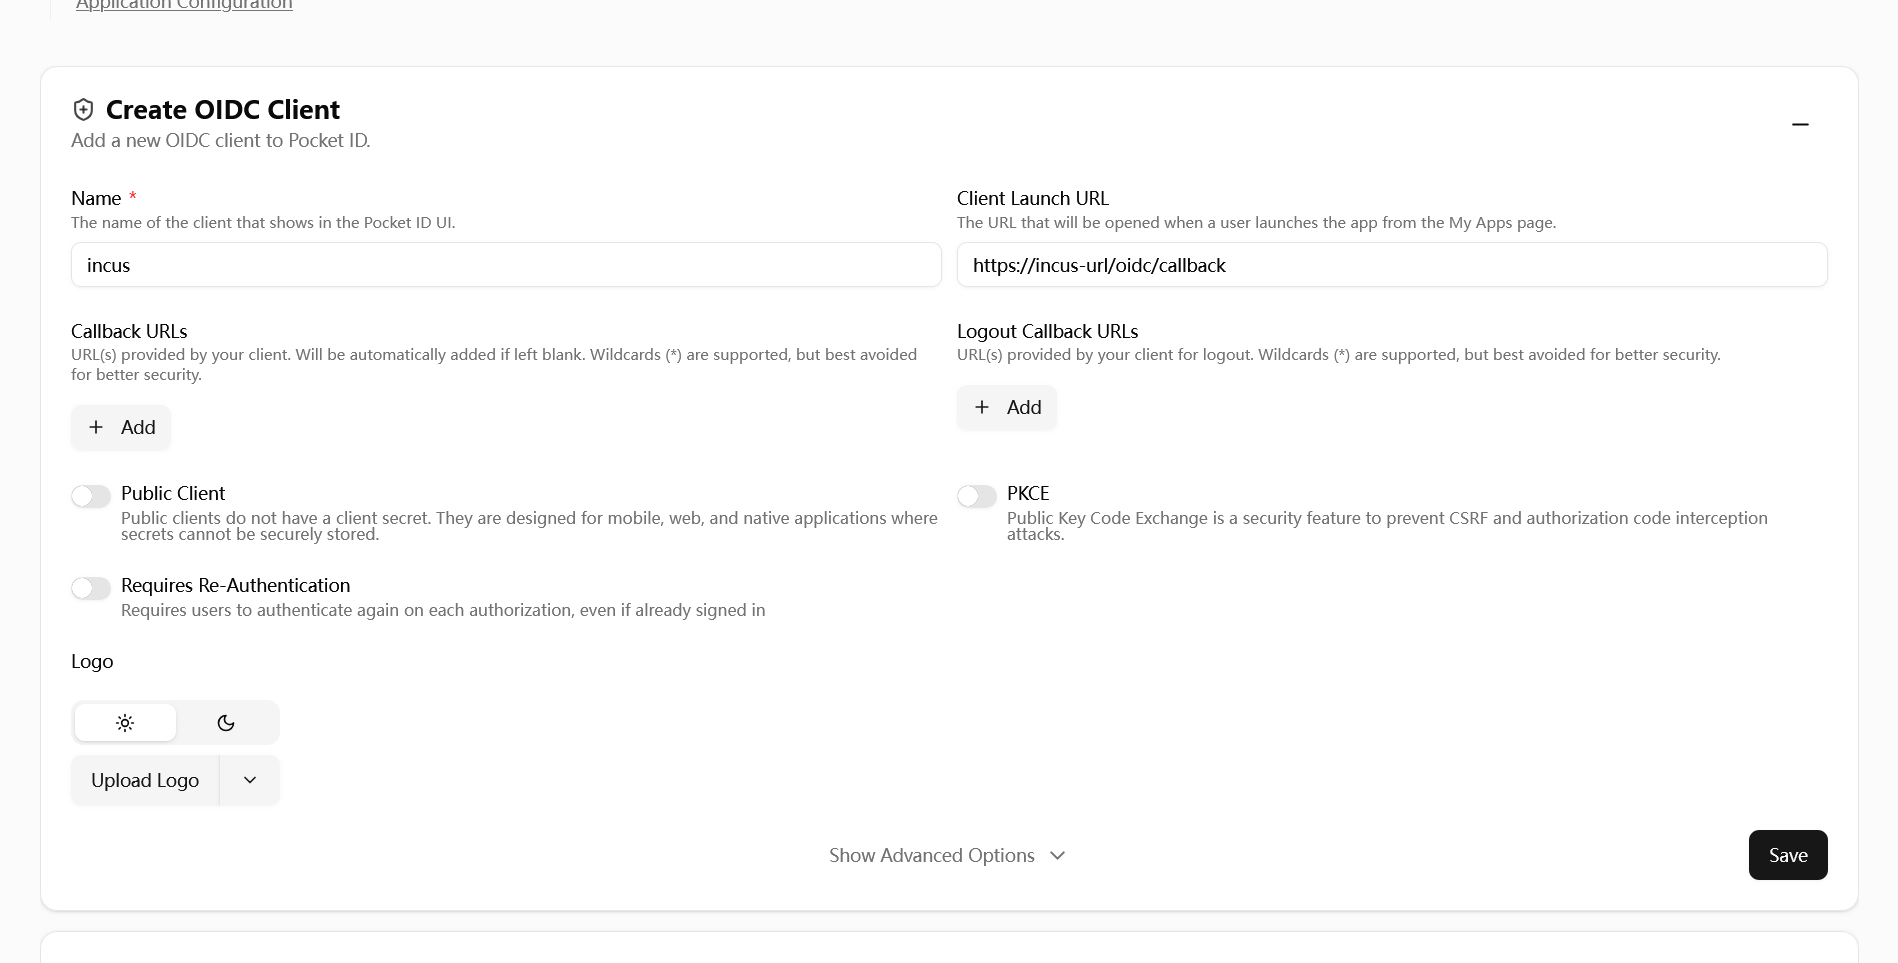Viewport: 1898px width, 963px height.
Task: Select the dark mode logo moon icon
Action: (x=226, y=723)
